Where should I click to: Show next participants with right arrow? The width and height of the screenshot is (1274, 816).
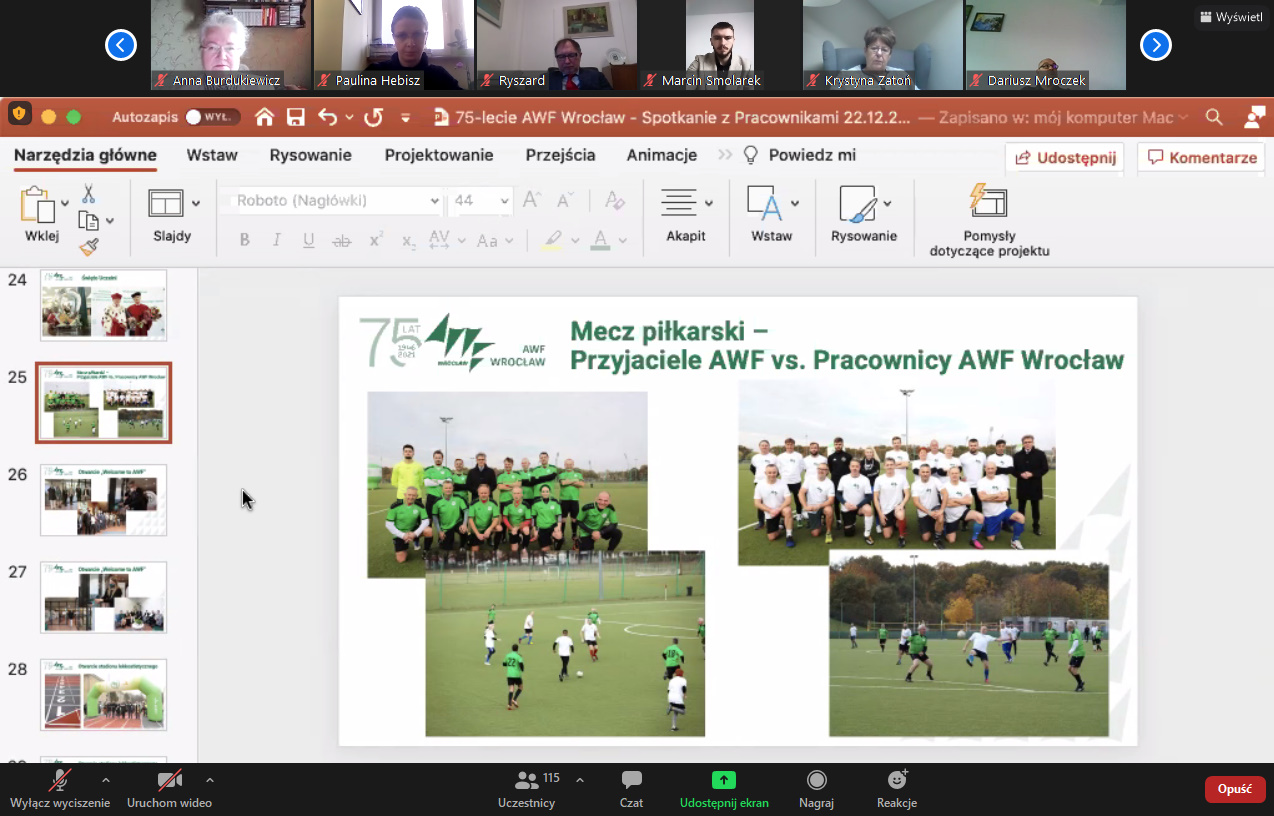click(1156, 44)
